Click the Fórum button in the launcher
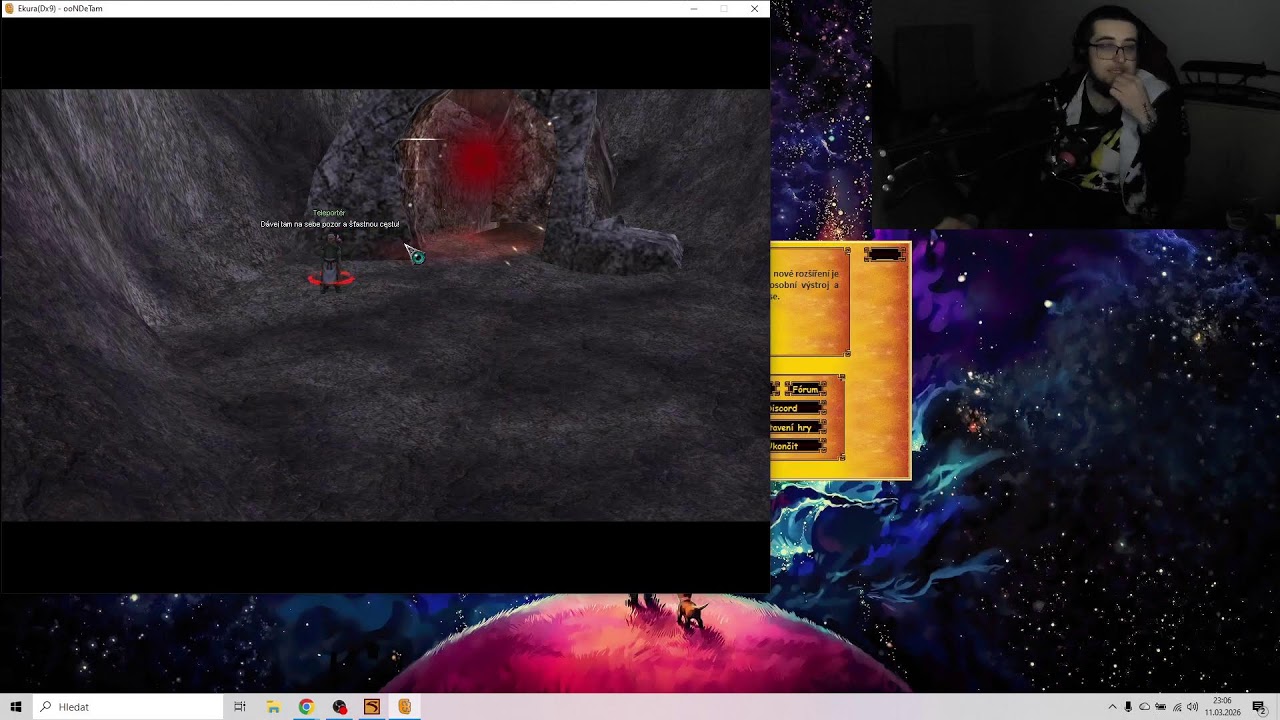The image size is (1280, 720). [805, 389]
